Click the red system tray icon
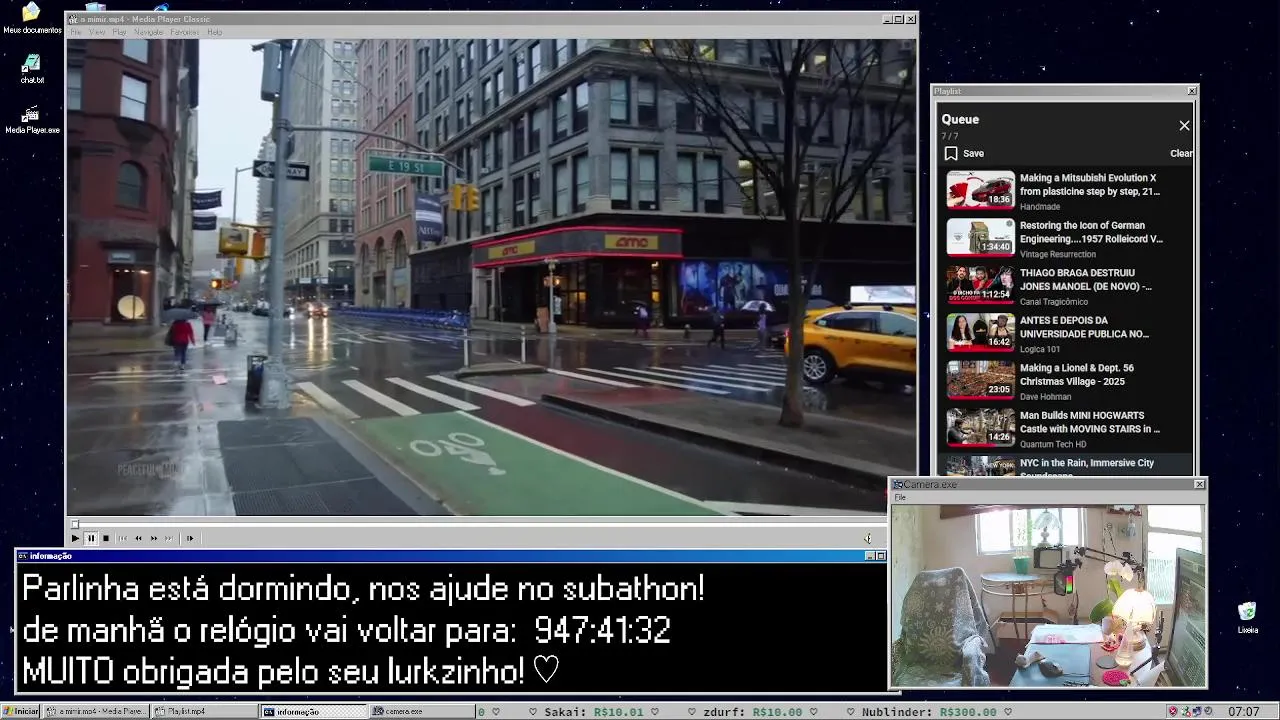 point(1173,711)
